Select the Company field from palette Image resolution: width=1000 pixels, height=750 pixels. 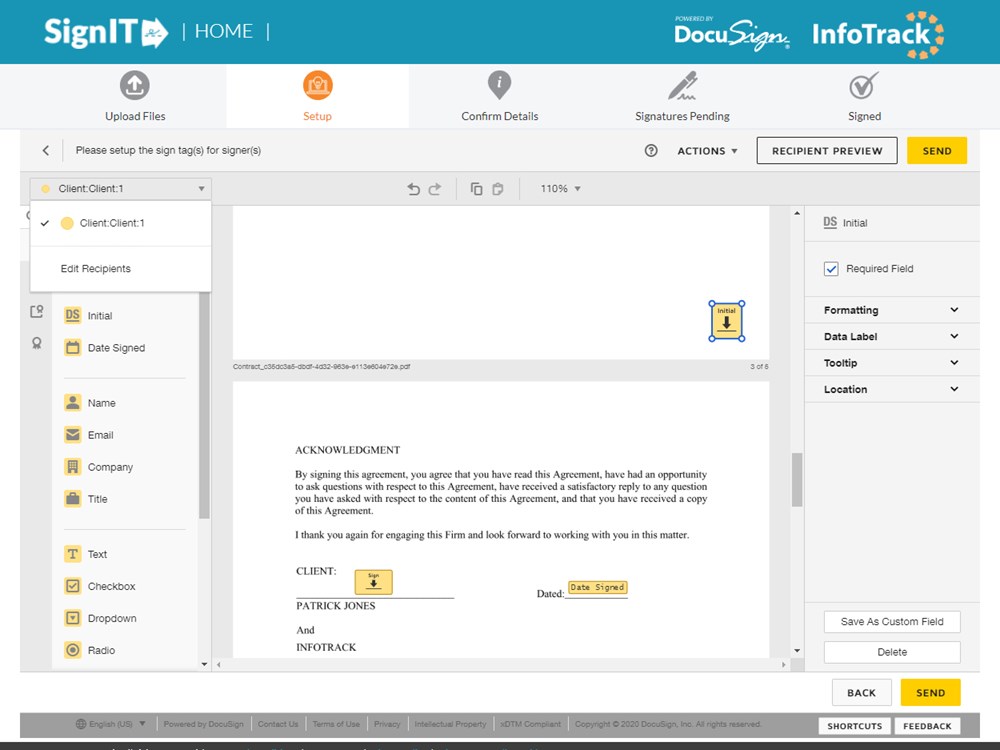tap(73, 467)
